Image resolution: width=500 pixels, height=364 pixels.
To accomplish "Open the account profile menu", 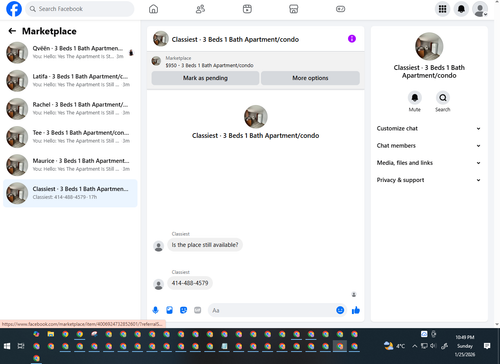I will coord(480,9).
